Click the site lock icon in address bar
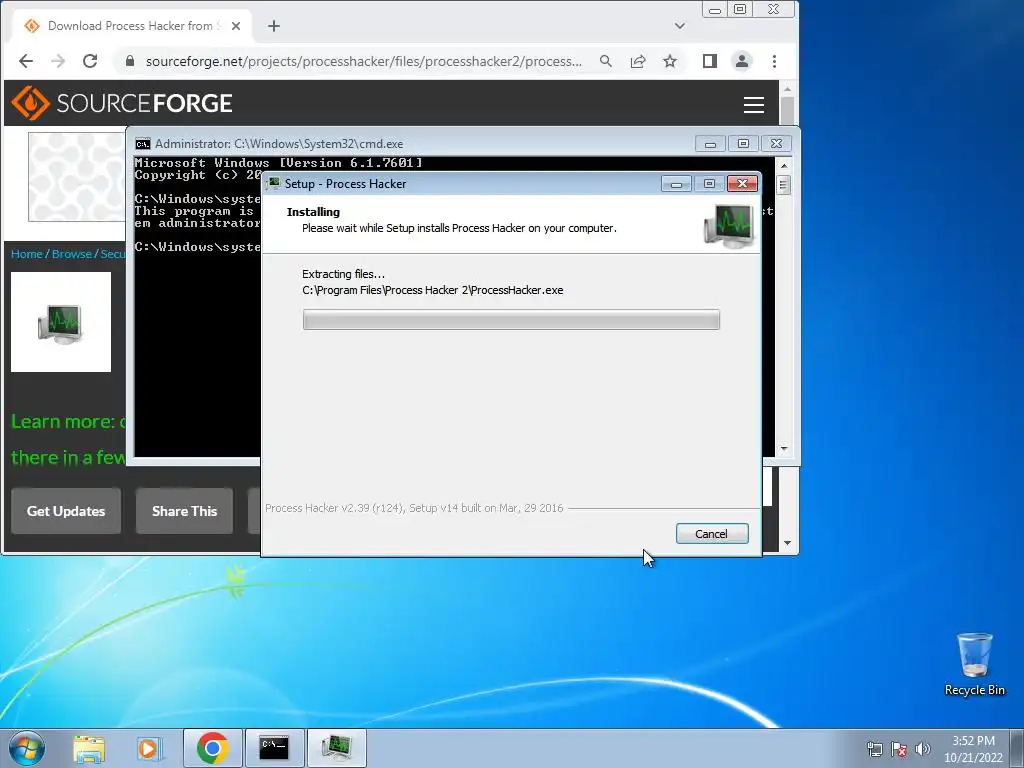 pyautogui.click(x=129, y=61)
